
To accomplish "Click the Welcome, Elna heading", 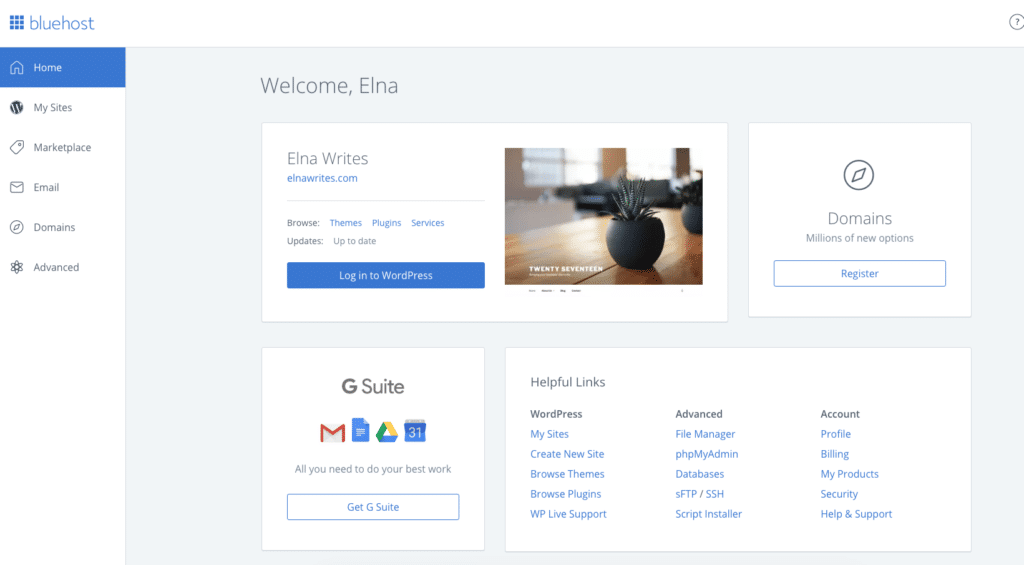I will point(329,86).
